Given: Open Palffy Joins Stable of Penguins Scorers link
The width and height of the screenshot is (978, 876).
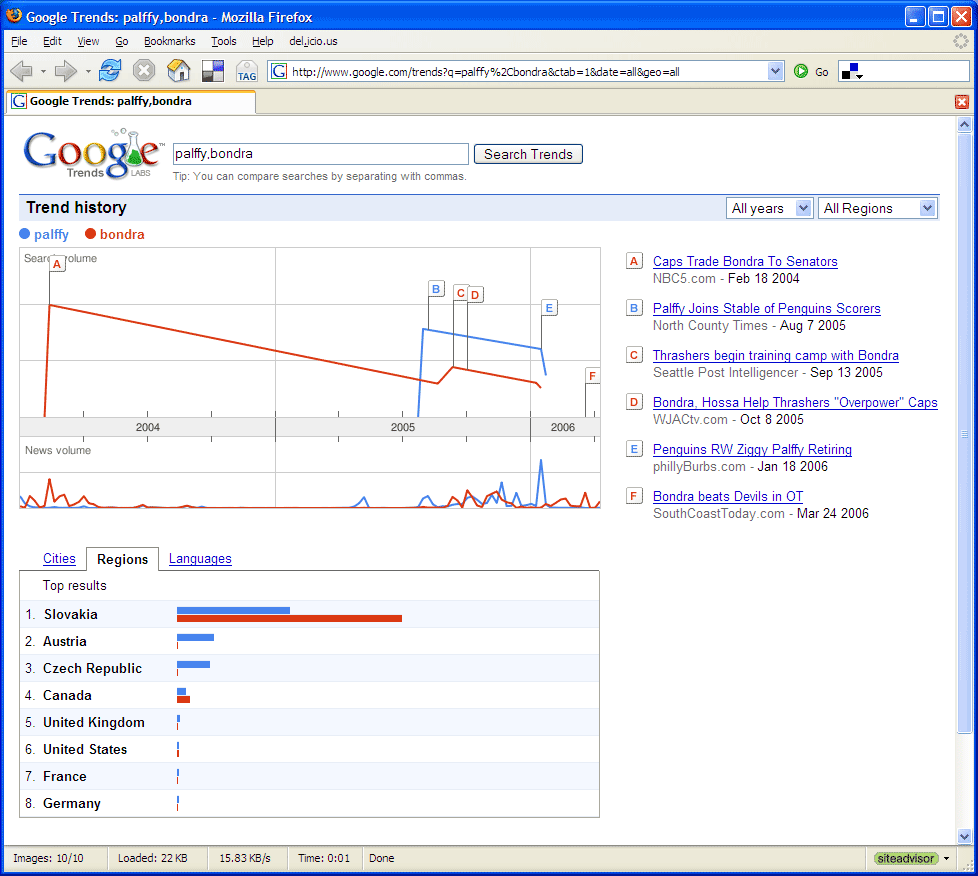Looking at the screenshot, I should [767, 308].
